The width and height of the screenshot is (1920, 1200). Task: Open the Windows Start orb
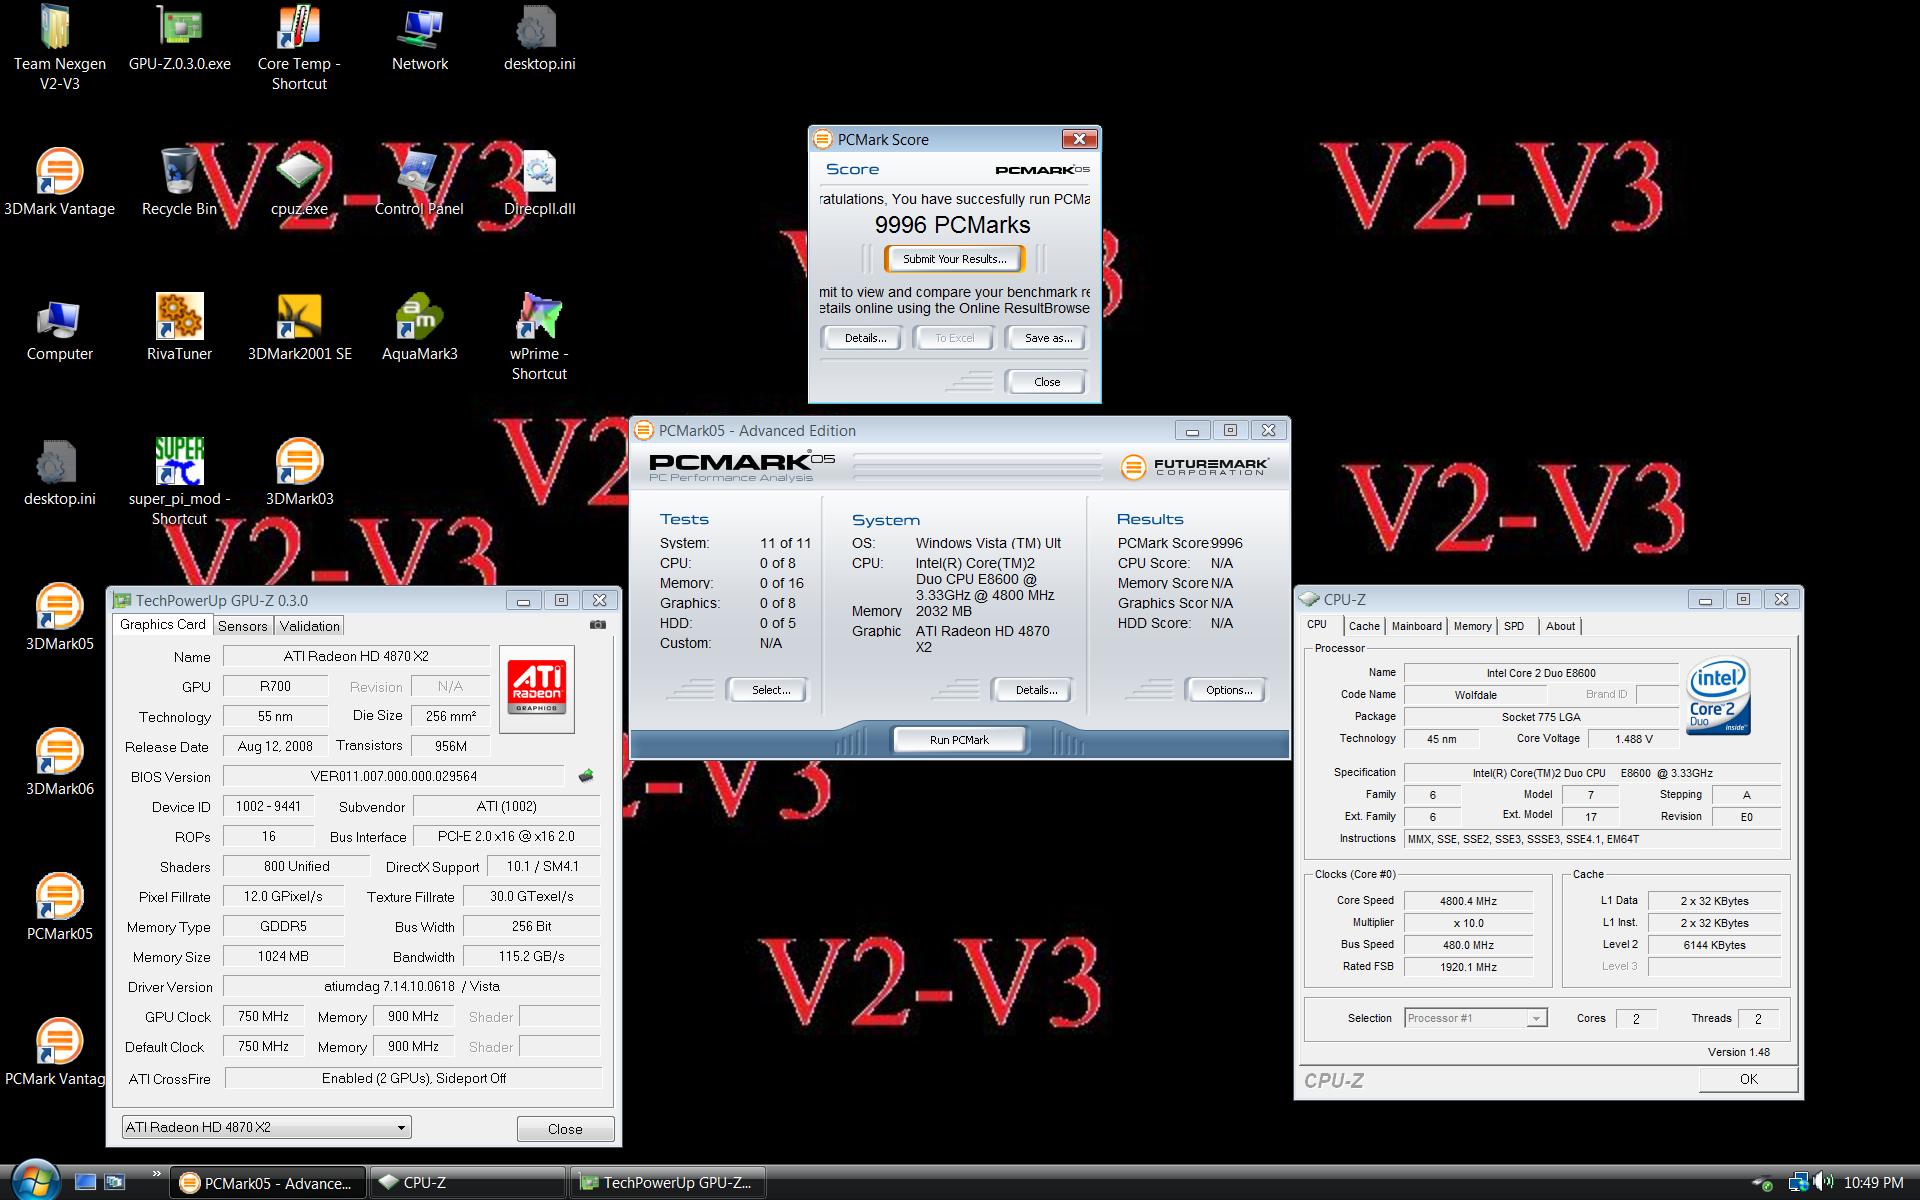click(x=37, y=1181)
